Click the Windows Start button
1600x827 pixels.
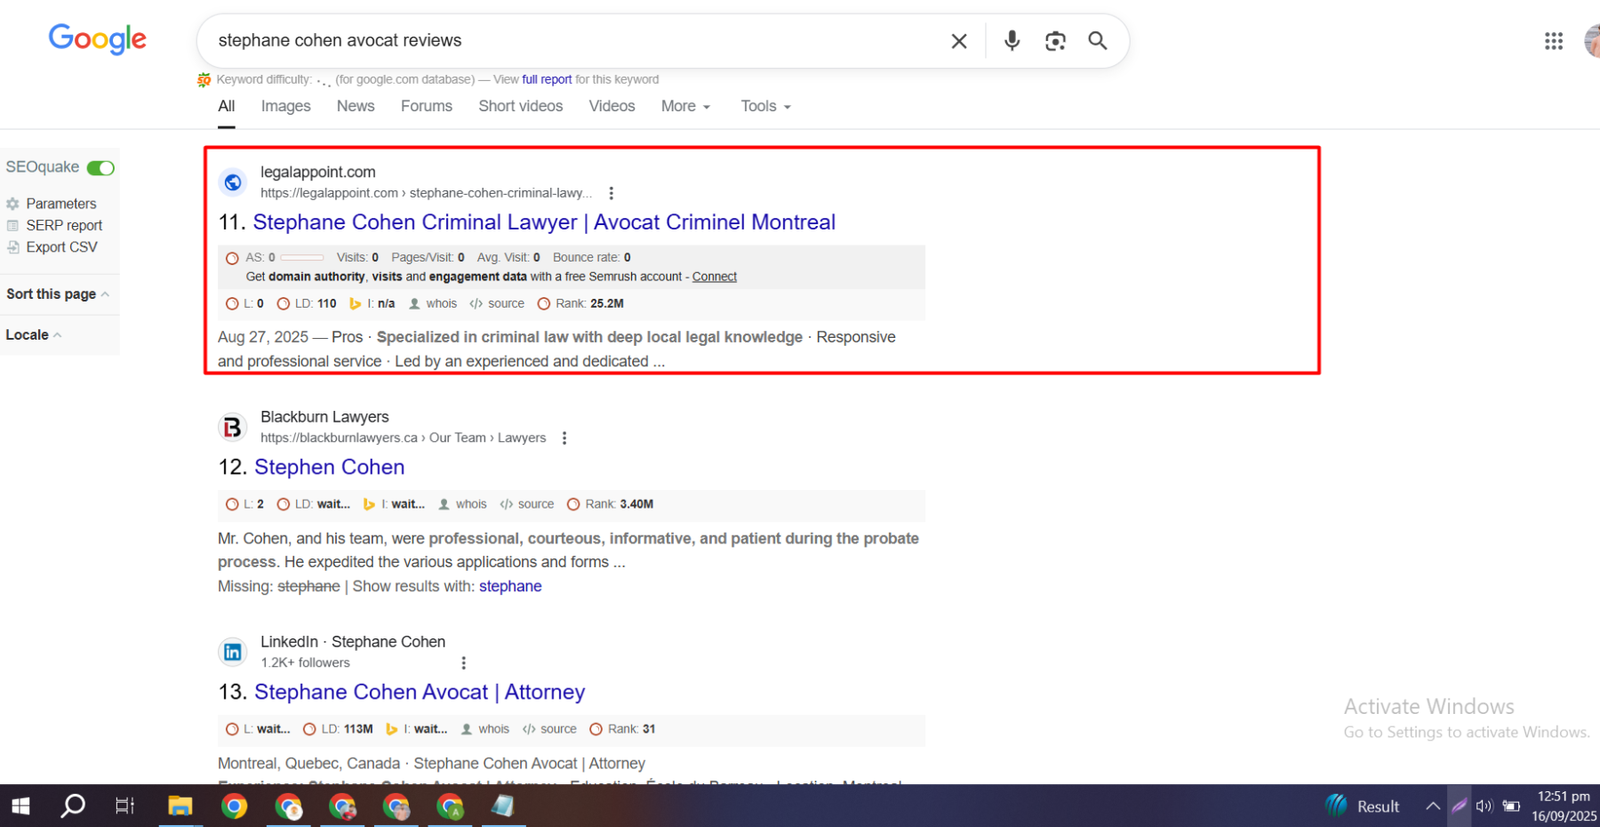(21, 806)
